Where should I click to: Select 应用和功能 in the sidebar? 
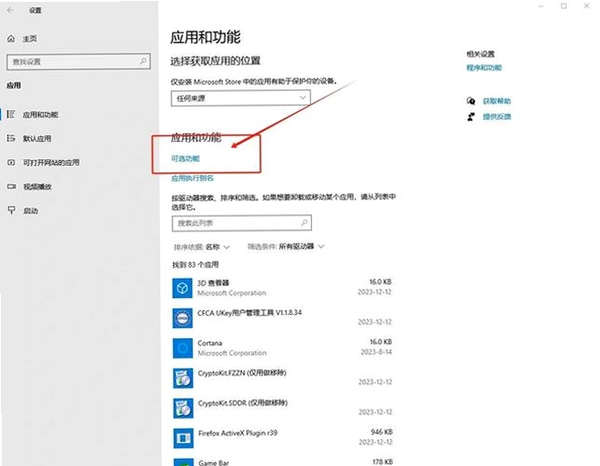pos(40,115)
